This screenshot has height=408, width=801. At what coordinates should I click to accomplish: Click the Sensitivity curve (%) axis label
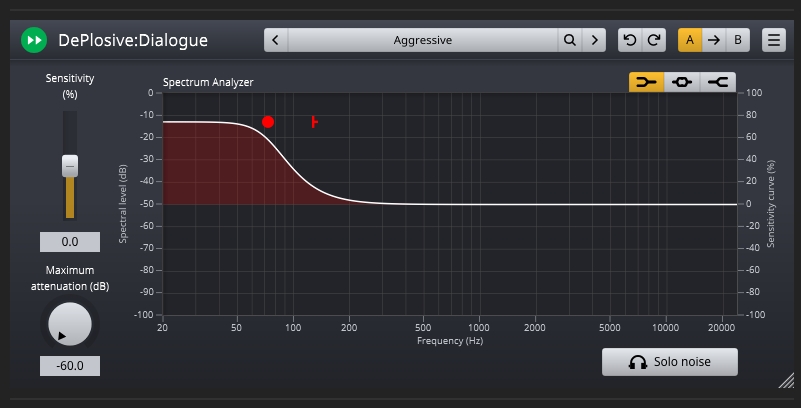770,204
